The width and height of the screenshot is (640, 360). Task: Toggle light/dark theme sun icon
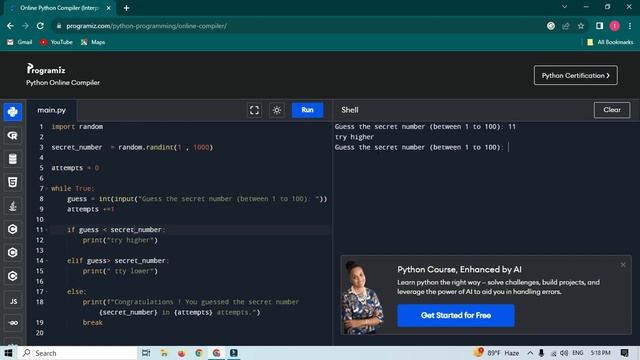point(277,110)
